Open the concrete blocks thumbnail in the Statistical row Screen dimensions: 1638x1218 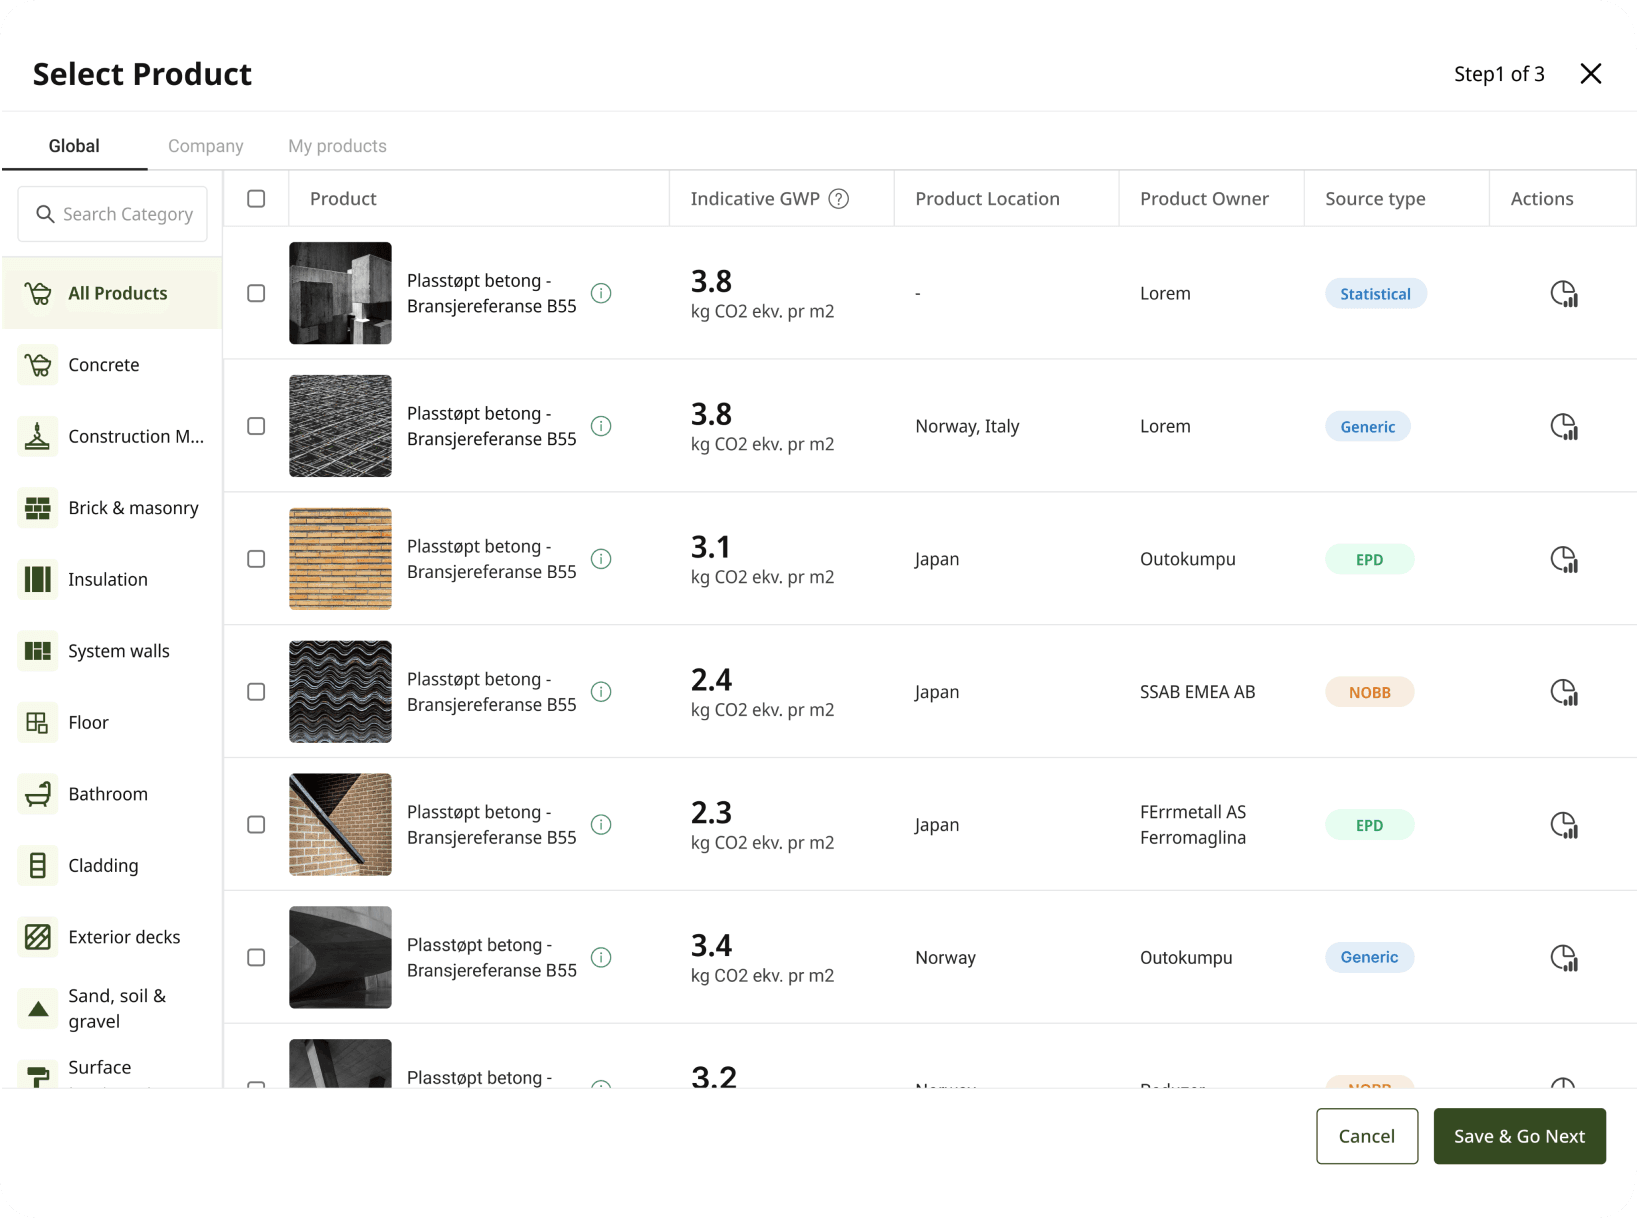tap(340, 293)
